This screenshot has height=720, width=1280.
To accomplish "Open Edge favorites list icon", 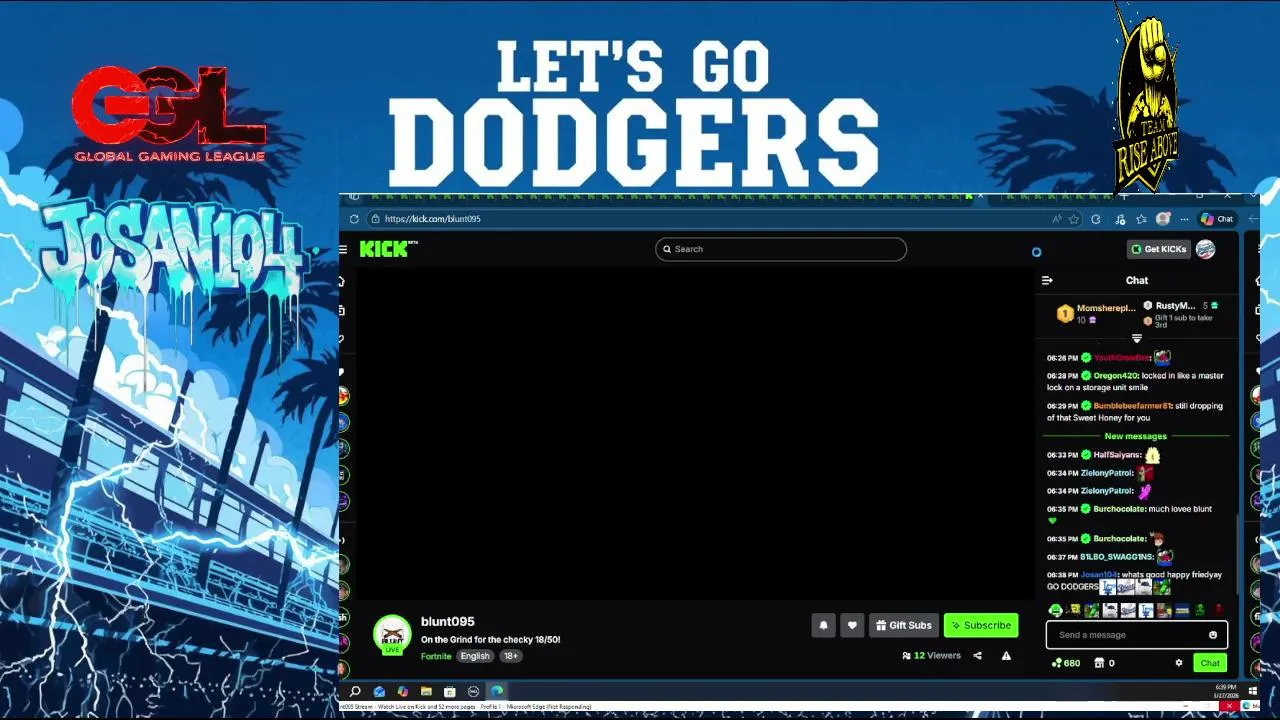I will click(1141, 219).
